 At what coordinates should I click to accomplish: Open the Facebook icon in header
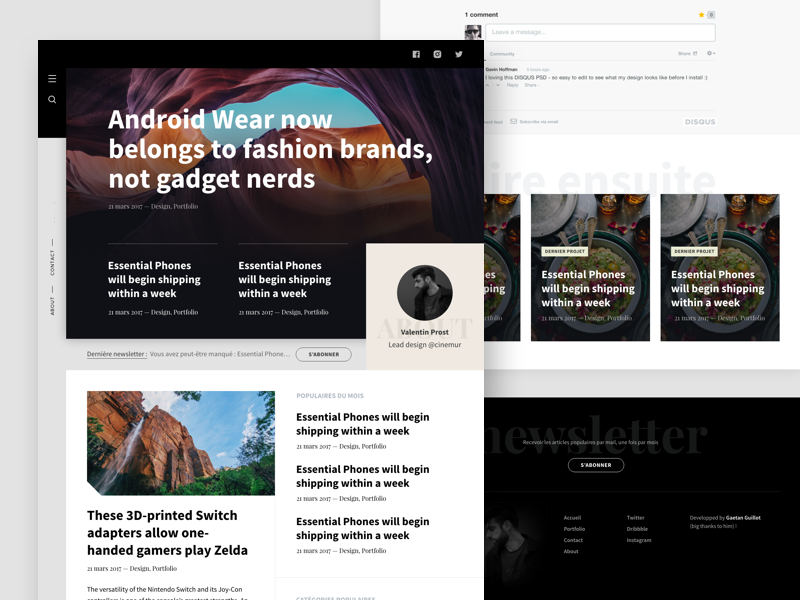[x=416, y=54]
